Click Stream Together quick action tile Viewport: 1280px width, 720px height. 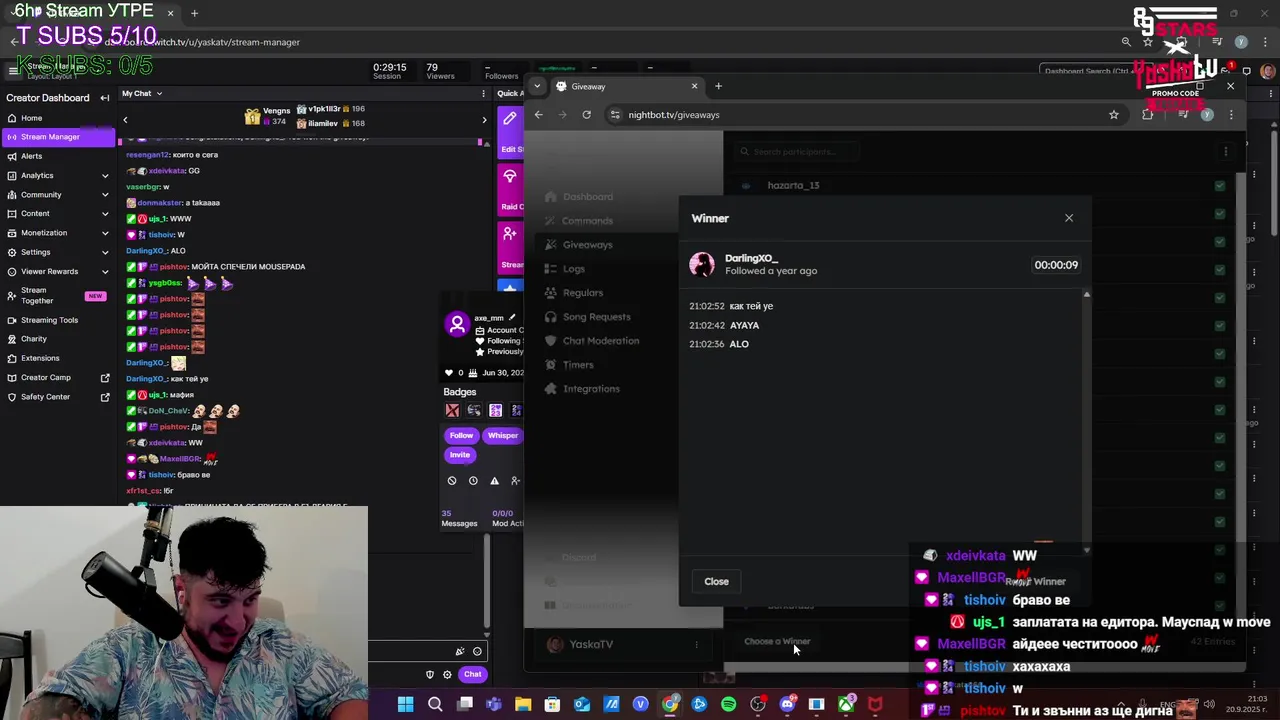click(x=510, y=246)
